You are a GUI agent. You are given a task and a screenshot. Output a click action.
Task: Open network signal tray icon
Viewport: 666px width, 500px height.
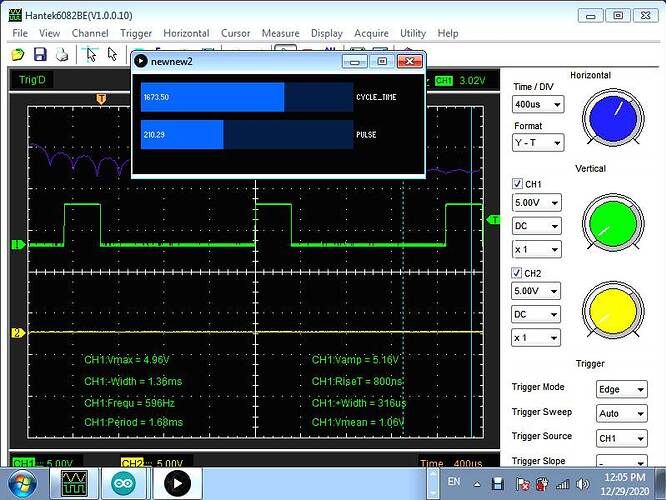tap(563, 484)
